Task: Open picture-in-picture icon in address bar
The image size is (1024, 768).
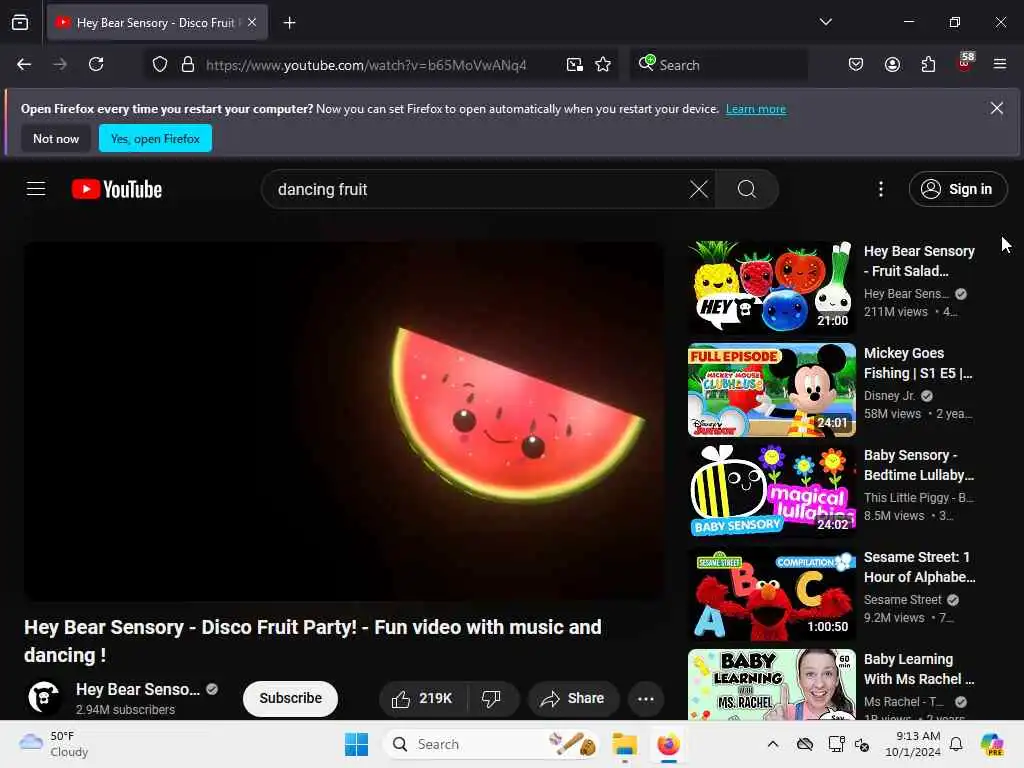Action: [575, 64]
